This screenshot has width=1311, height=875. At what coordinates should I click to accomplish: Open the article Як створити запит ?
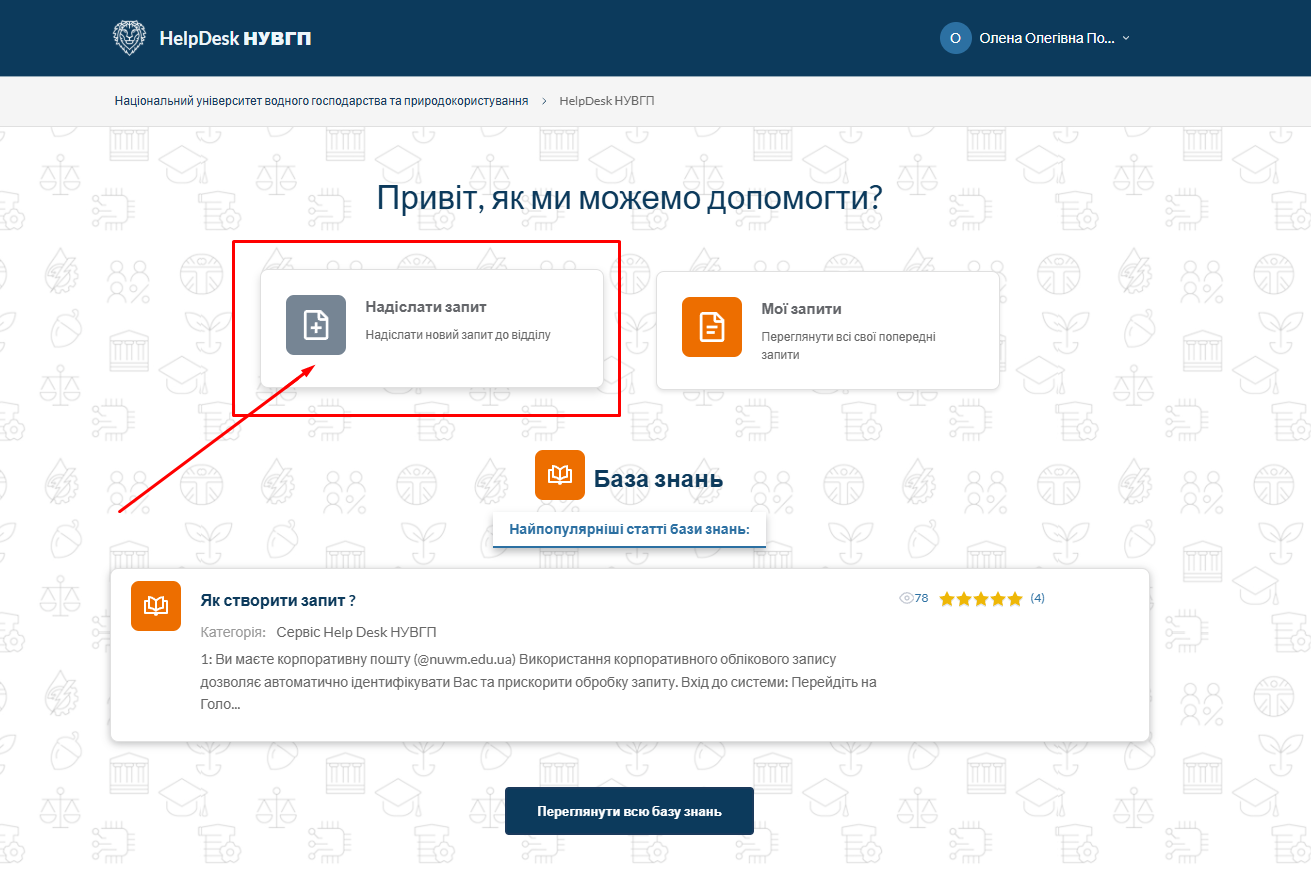click(278, 600)
